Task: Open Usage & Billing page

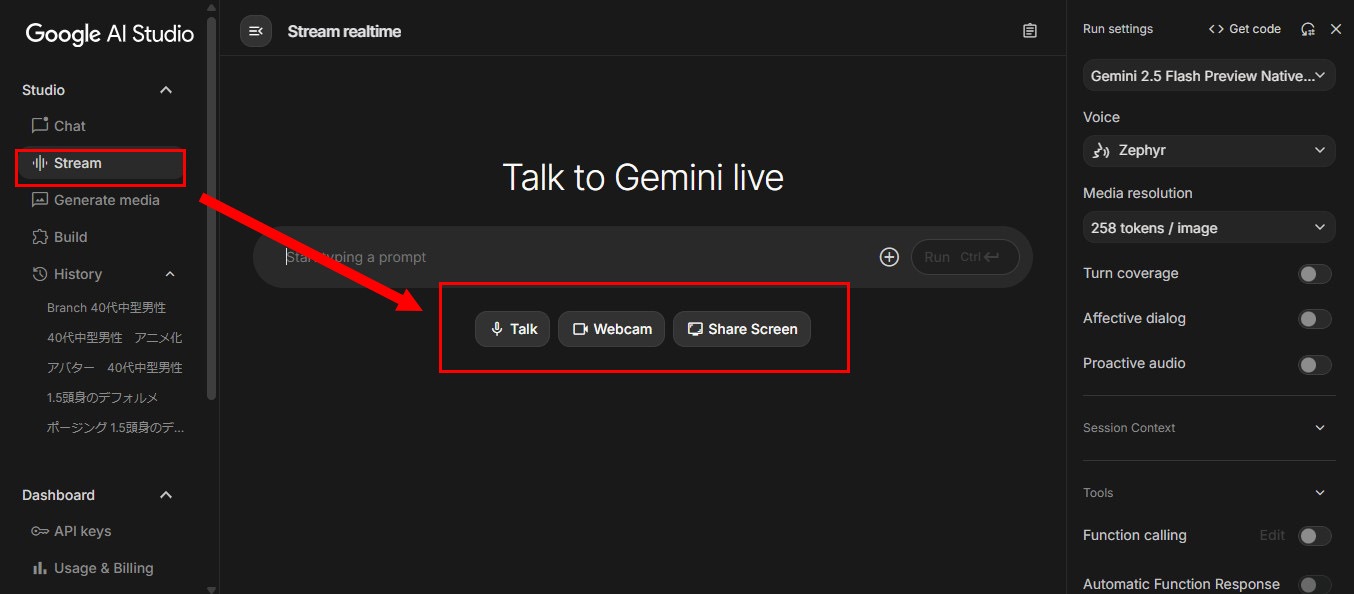Action: tap(103, 568)
